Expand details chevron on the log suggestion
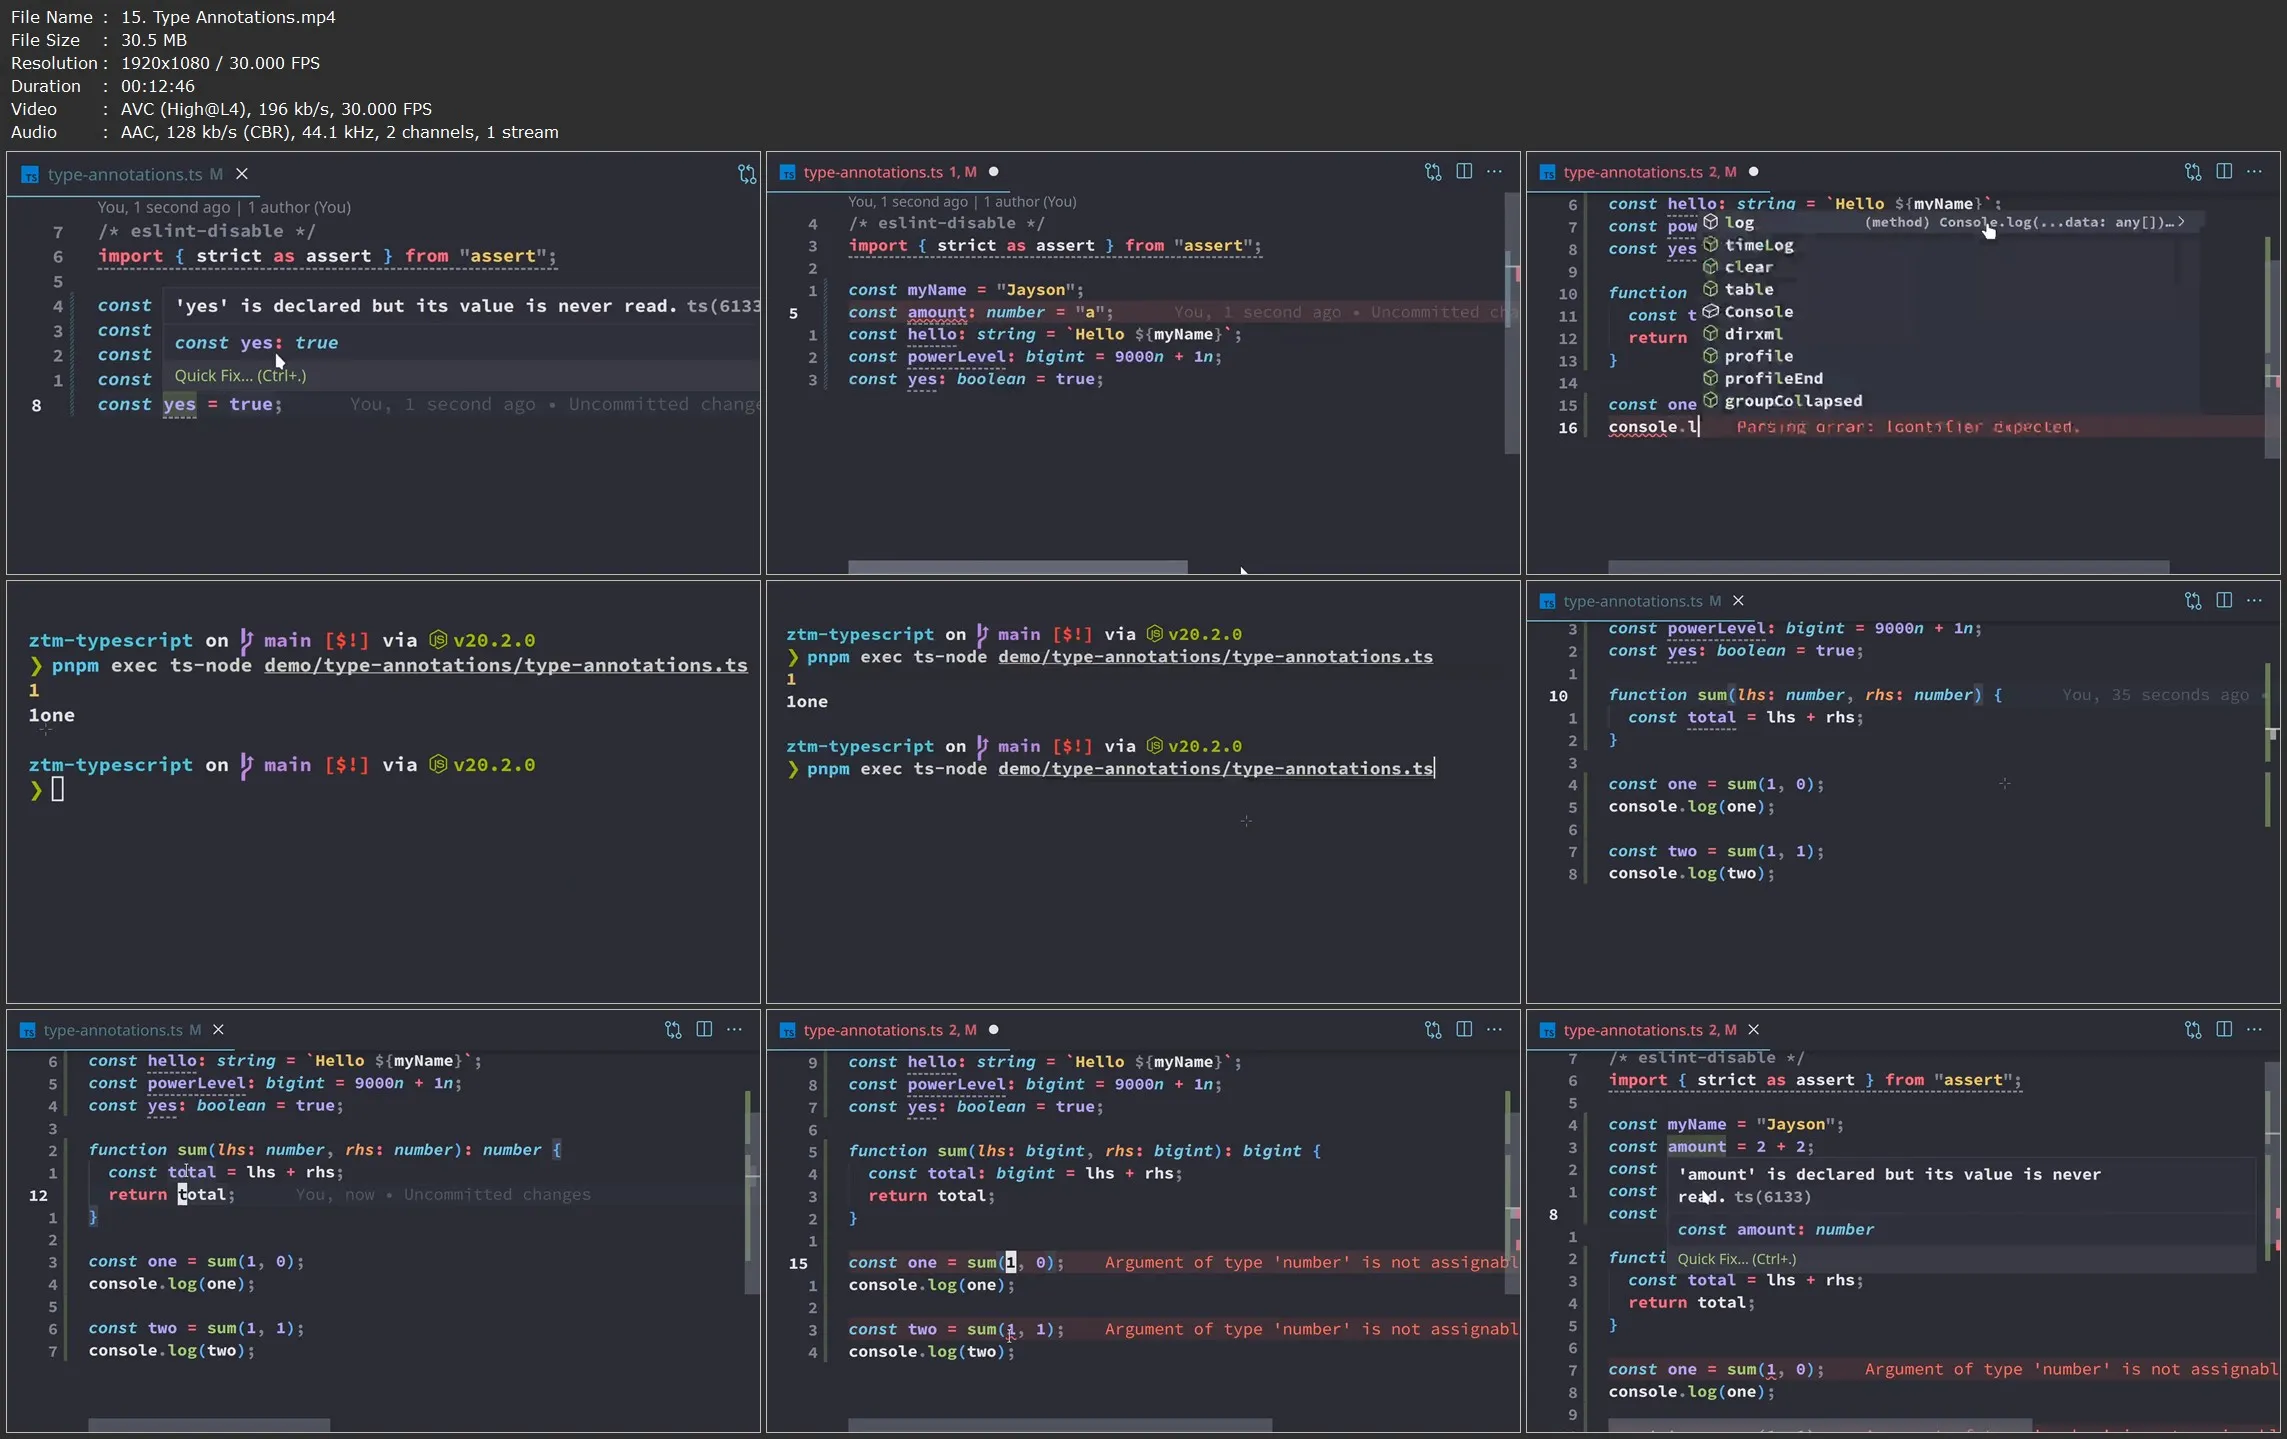The image size is (2287, 1439). tap(2181, 222)
